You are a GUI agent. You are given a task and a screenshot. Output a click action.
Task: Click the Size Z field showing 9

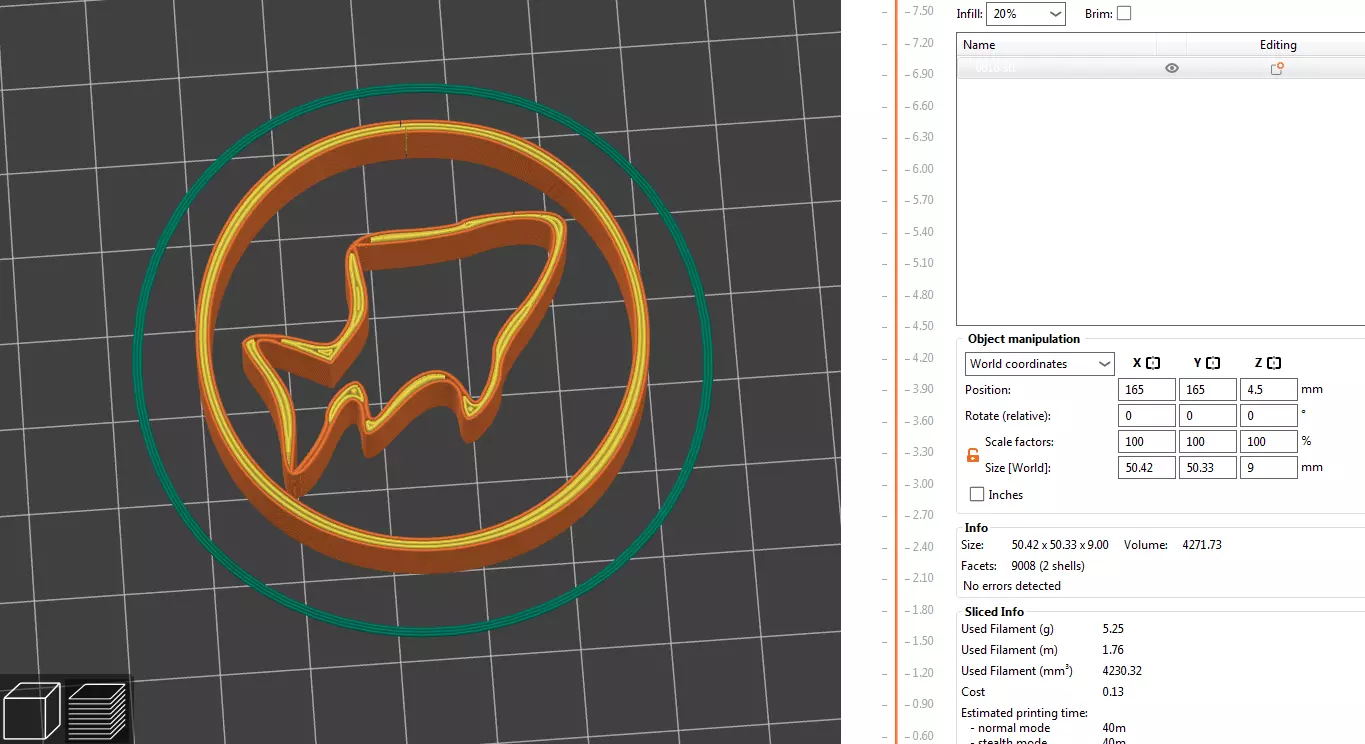click(x=1268, y=467)
